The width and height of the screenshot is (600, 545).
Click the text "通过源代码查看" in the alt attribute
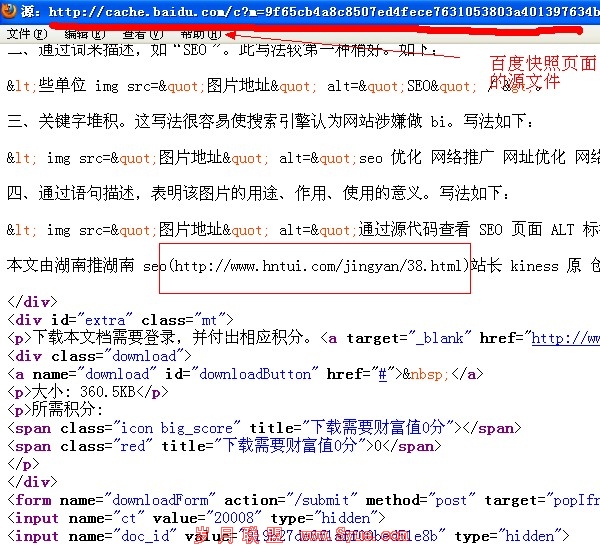tap(414, 229)
